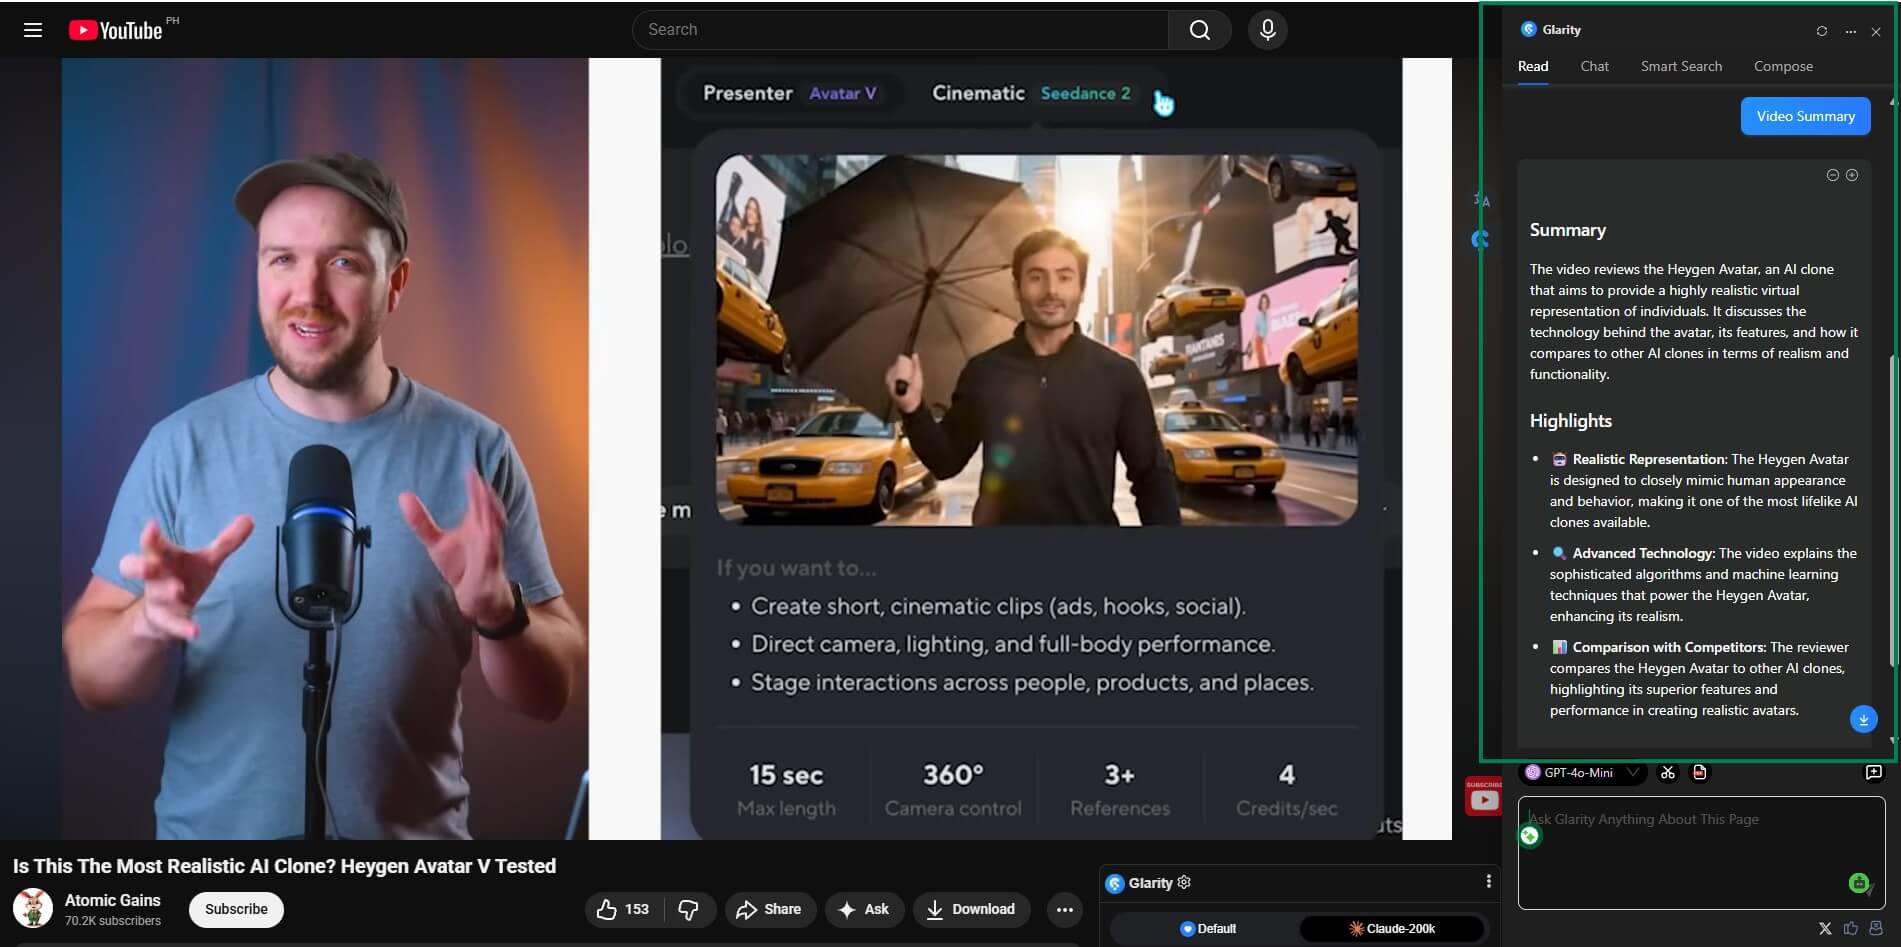The height and width of the screenshot is (947, 1901).
Task: Share on X via the X icon
Action: (x=1825, y=928)
